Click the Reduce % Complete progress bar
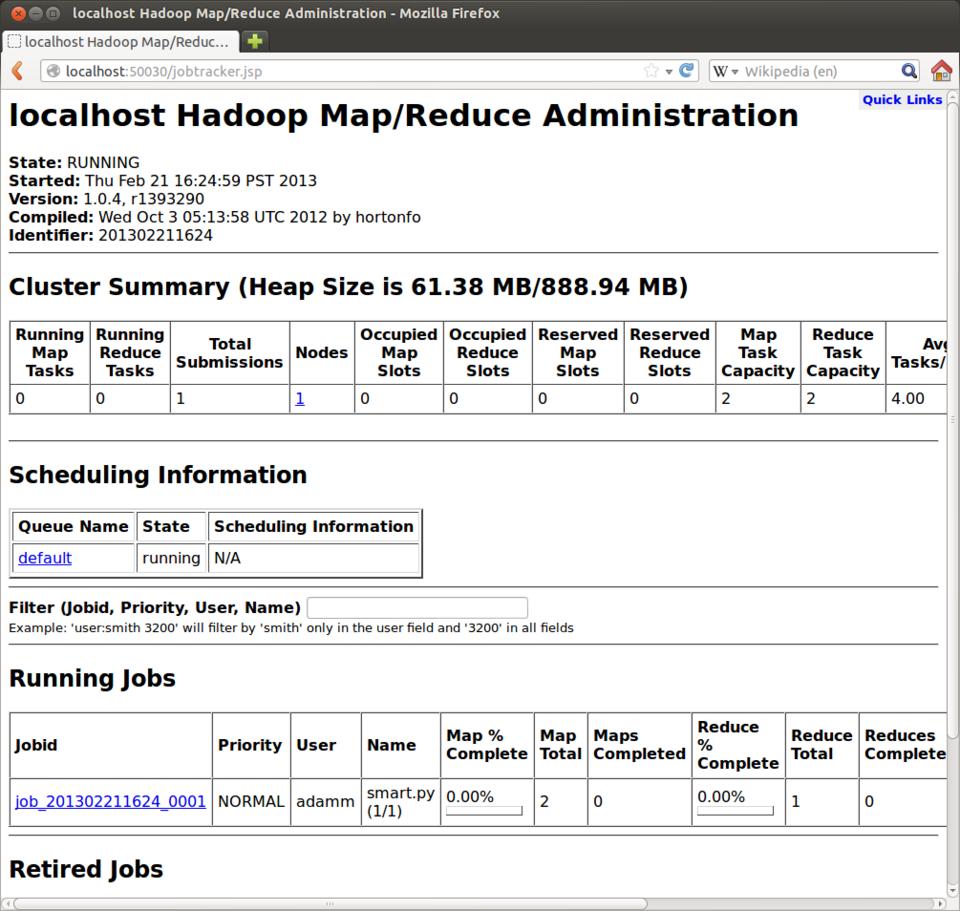 click(x=735, y=811)
